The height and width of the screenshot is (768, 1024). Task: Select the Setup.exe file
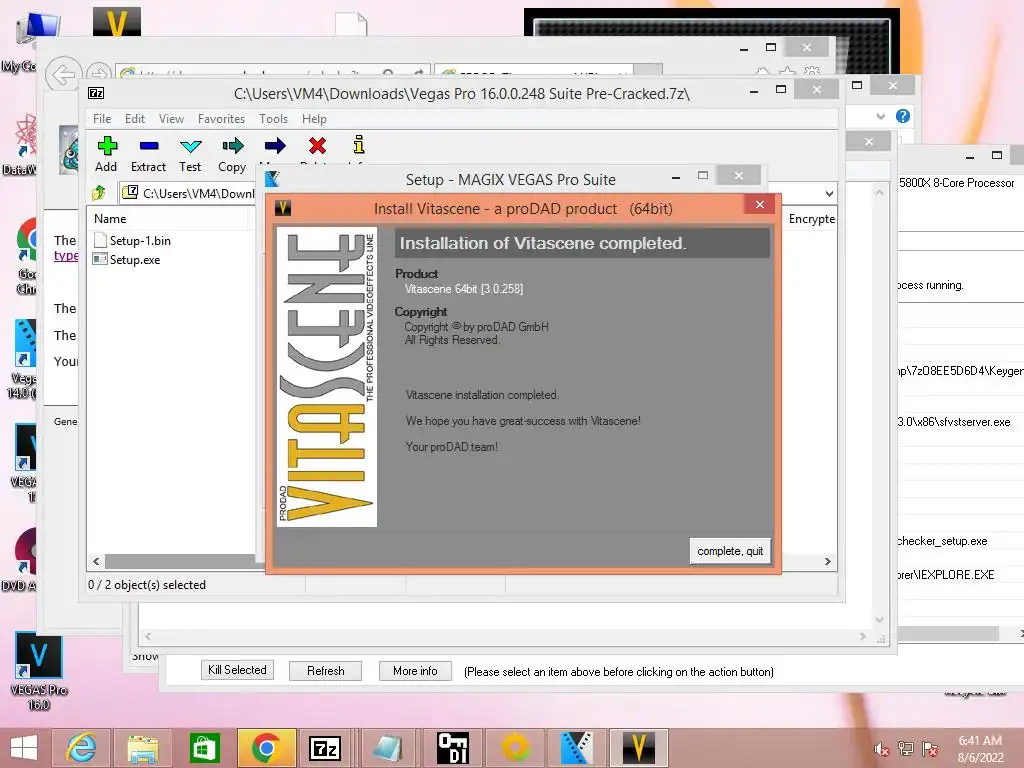click(x=127, y=259)
